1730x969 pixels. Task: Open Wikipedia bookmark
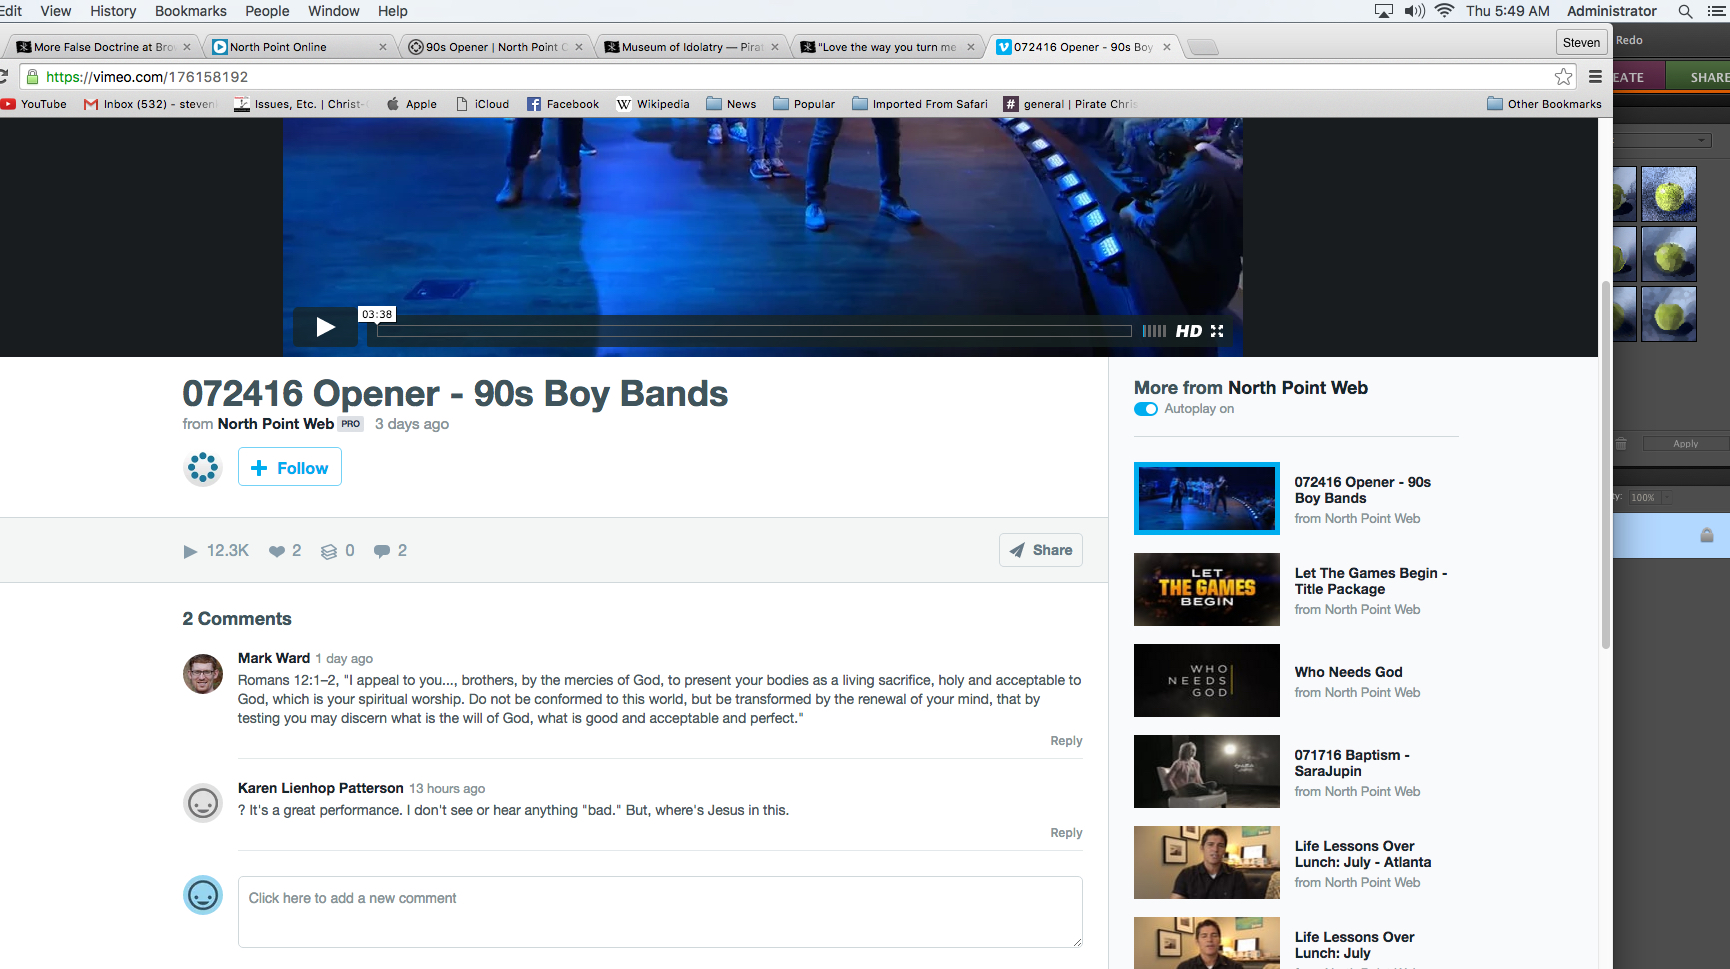[653, 104]
